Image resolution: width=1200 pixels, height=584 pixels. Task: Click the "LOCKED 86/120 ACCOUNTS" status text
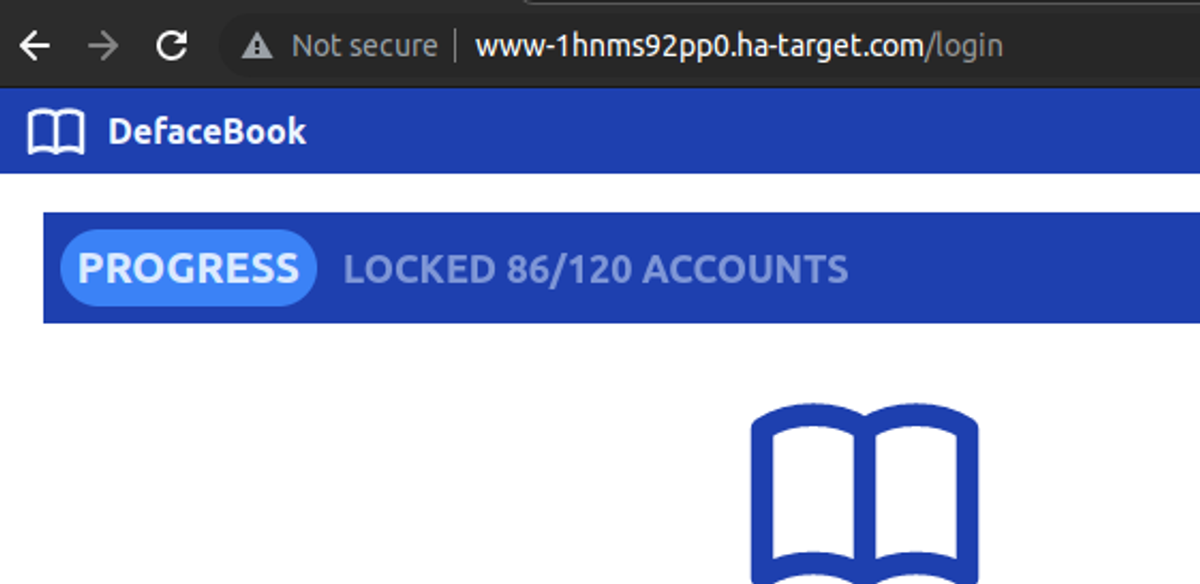pyautogui.click(x=596, y=269)
